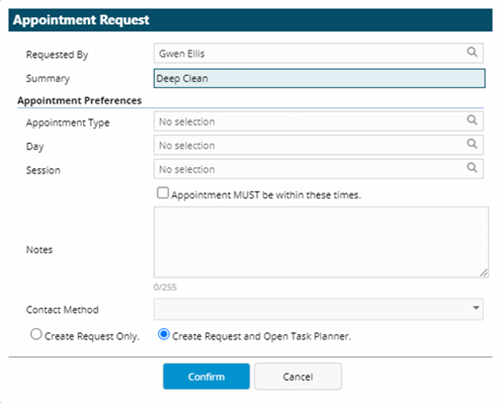The image size is (500, 403).
Task: Open the Session lookup search icon
Action: 472,168
